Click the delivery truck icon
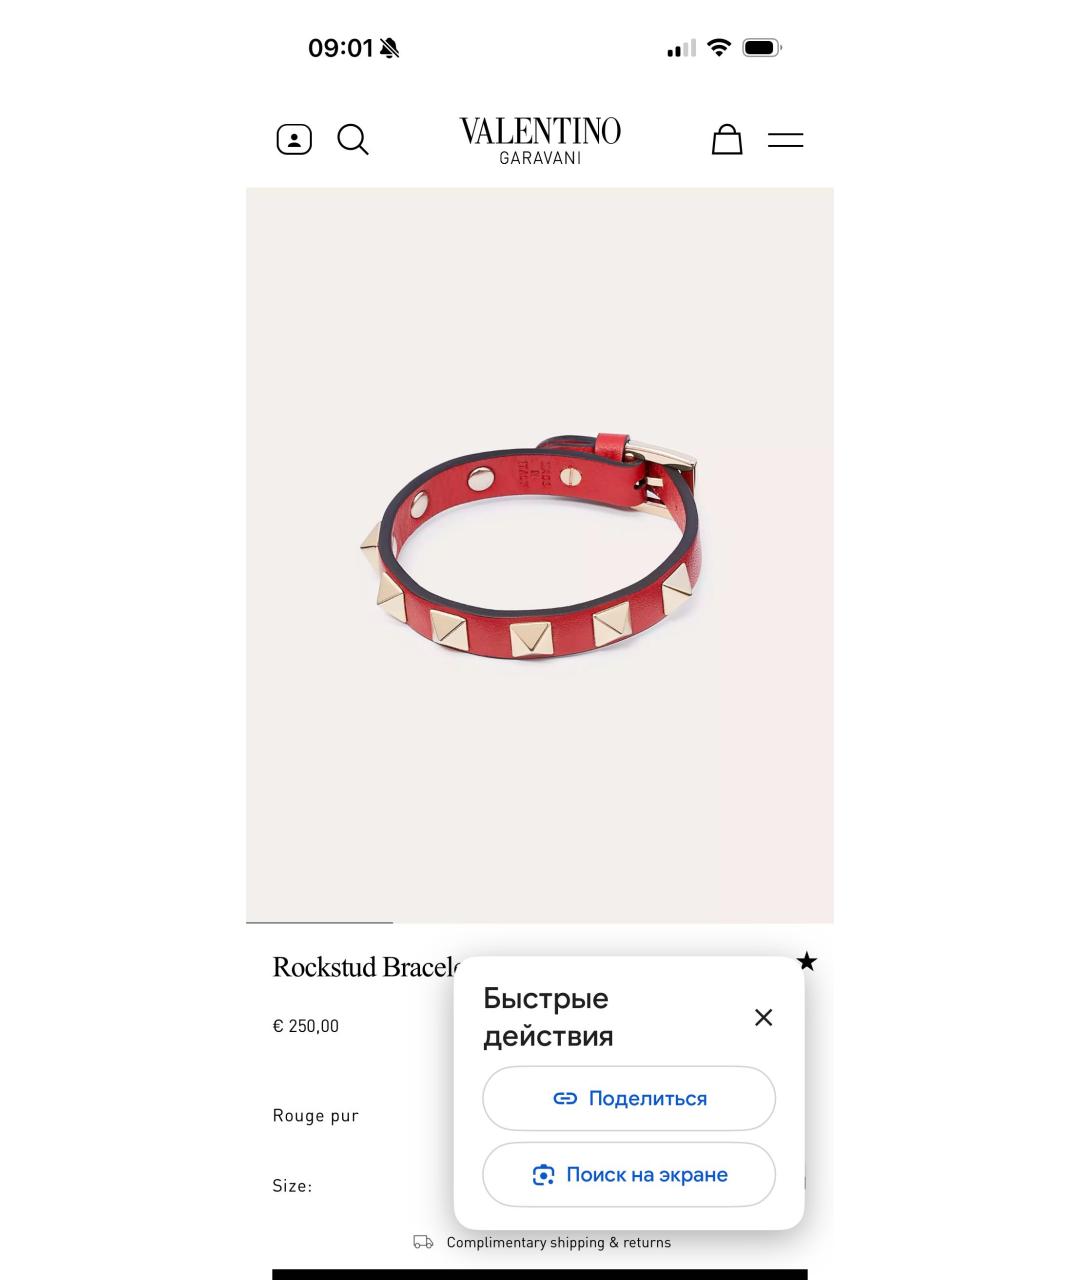 (424, 1242)
